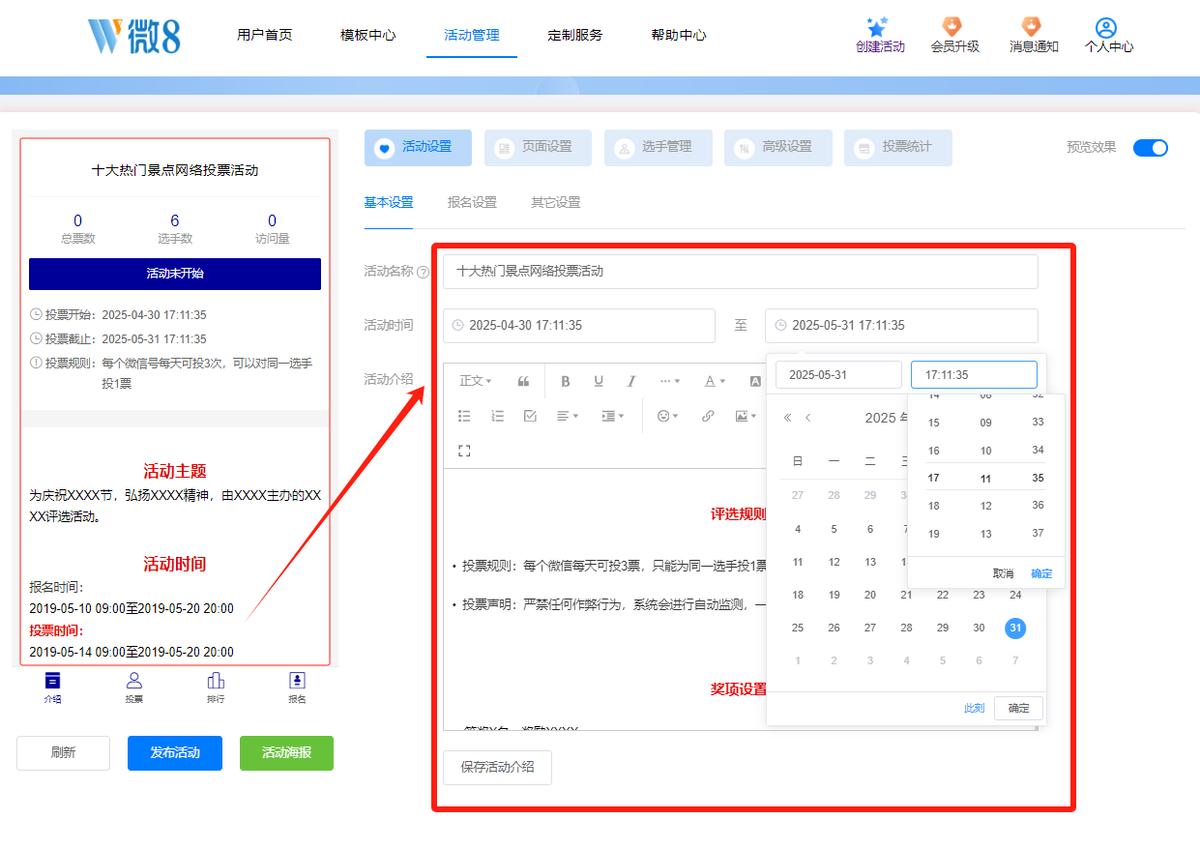Toggle underline formatting in the editor
This screenshot has height=847, width=1200.
tap(598, 381)
